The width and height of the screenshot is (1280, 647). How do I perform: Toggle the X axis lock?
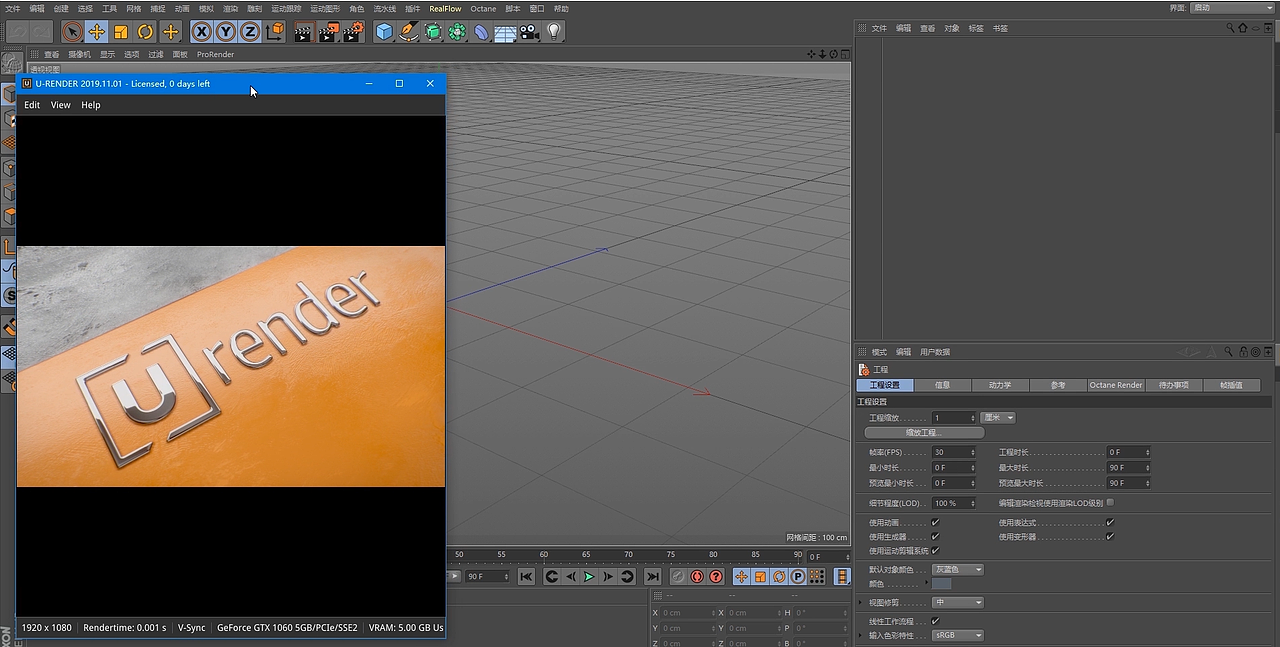tap(202, 32)
